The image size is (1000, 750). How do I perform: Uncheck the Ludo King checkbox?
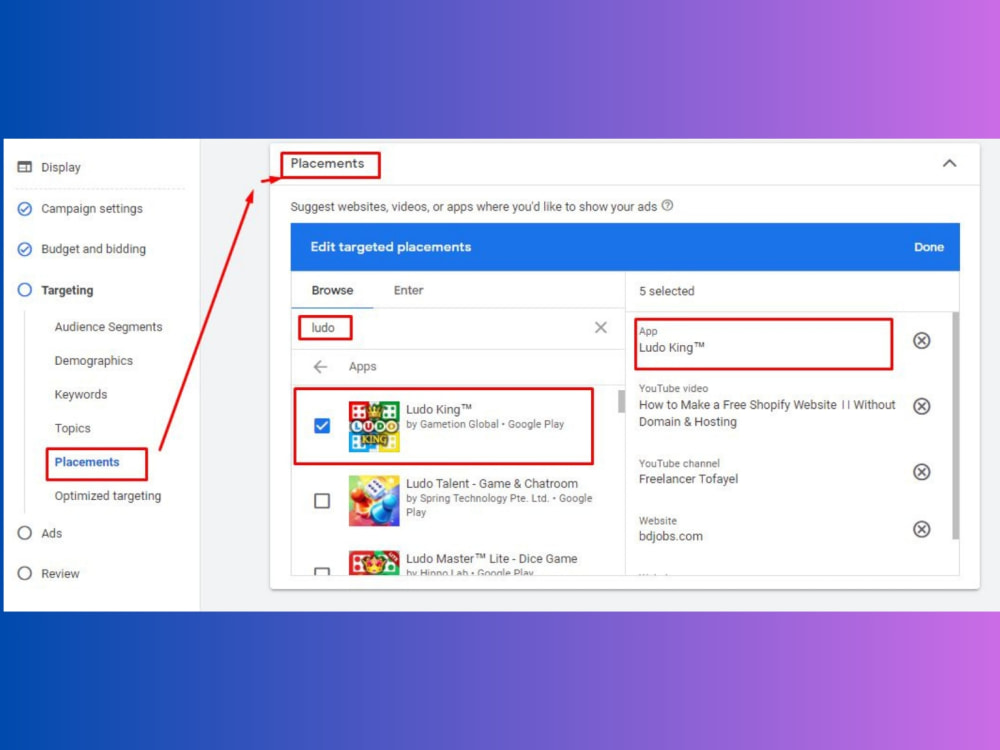(322, 425)
